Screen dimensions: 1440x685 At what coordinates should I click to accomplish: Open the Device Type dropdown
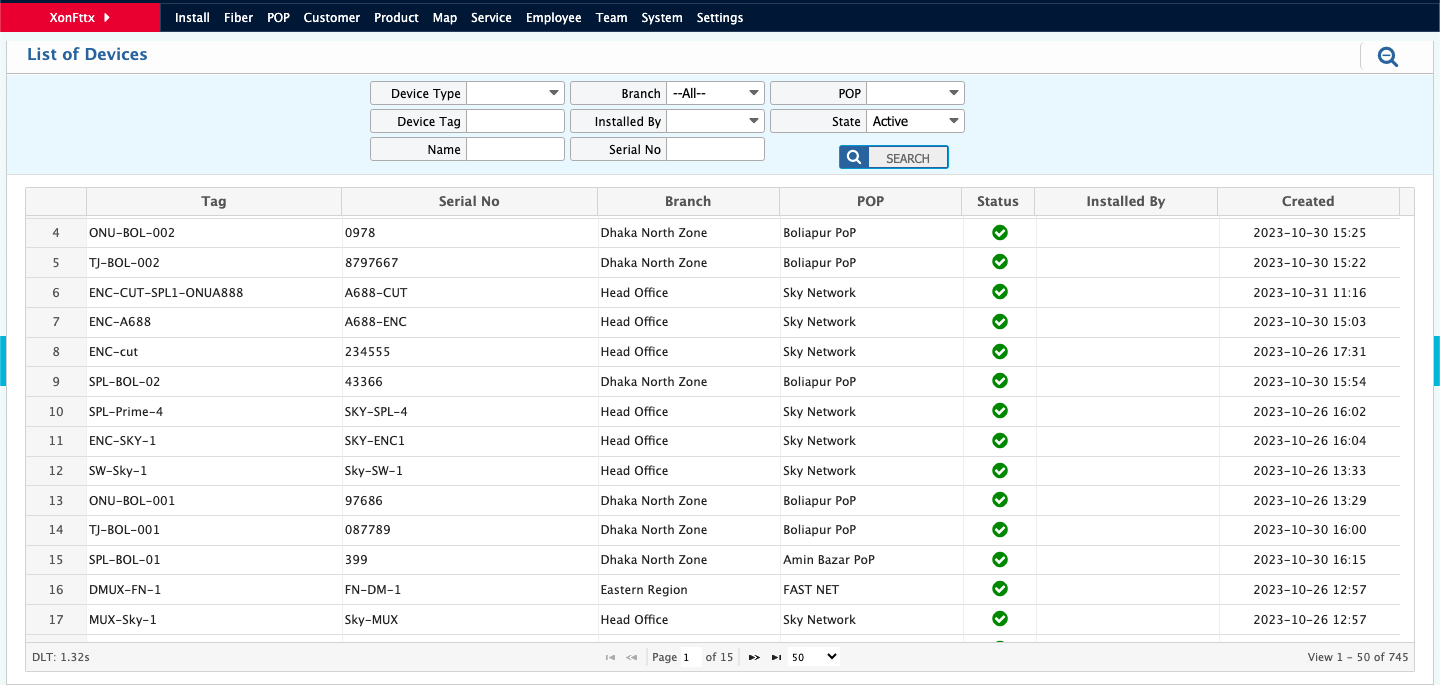click(515, 93)
